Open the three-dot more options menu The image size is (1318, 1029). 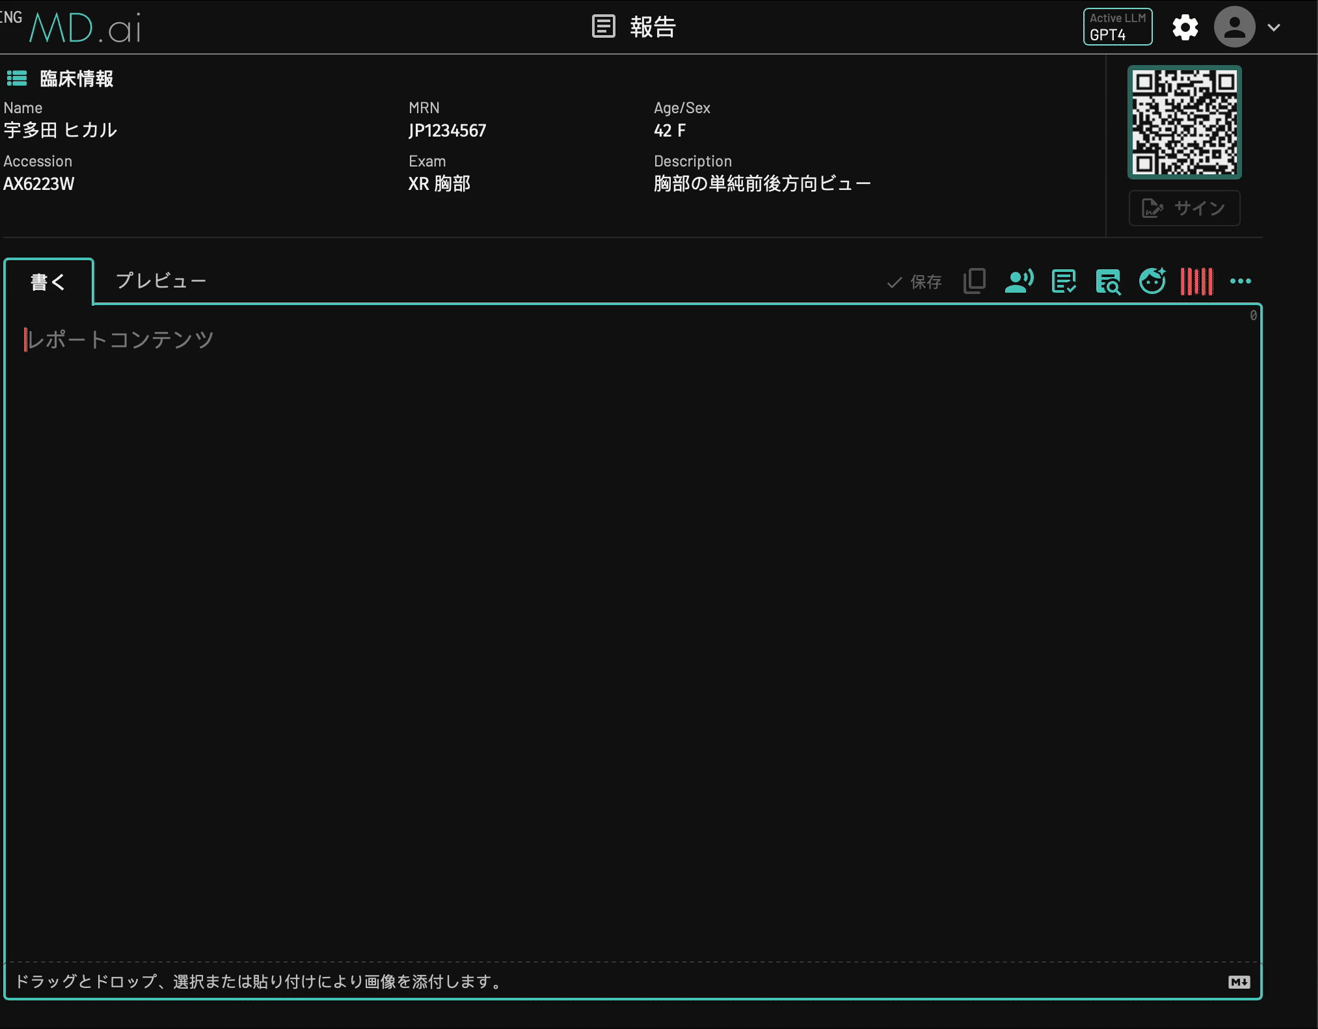(1240, 281)
